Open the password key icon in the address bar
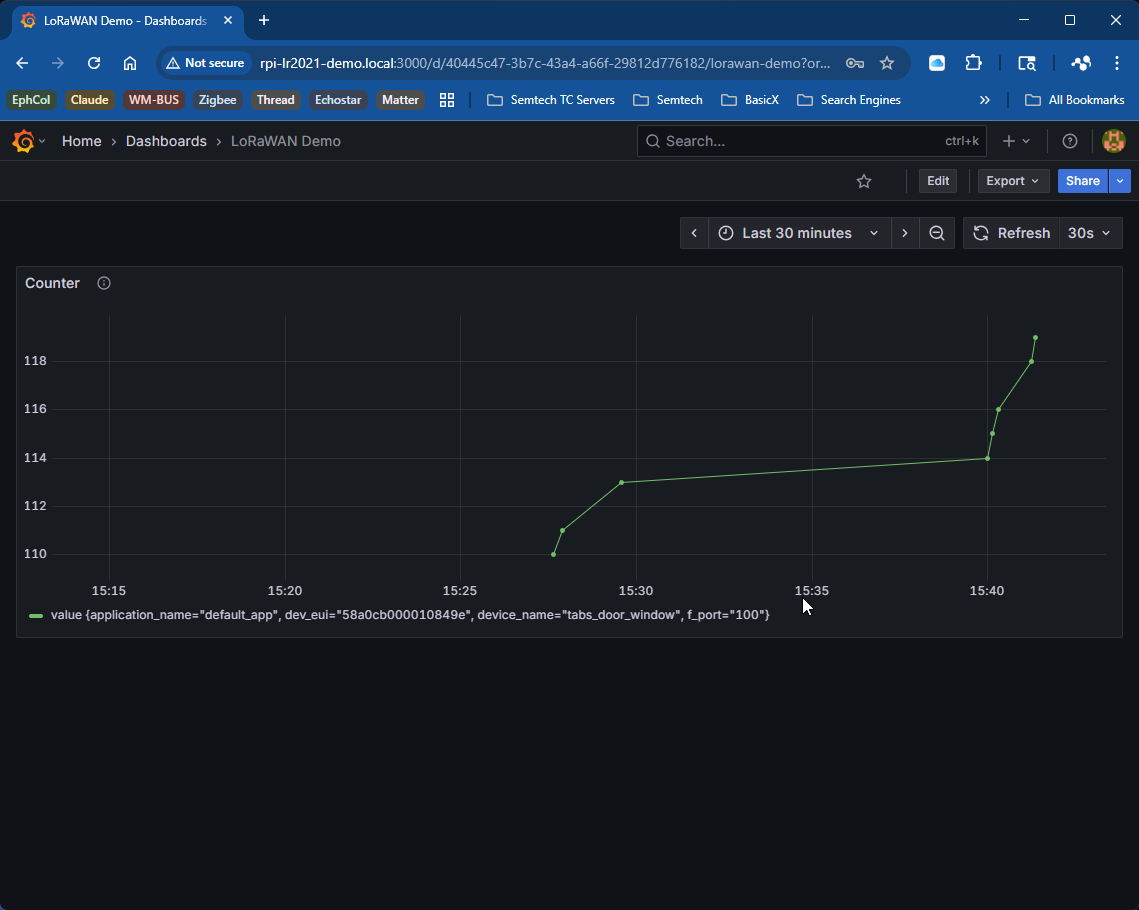 (x=855, y=63)
